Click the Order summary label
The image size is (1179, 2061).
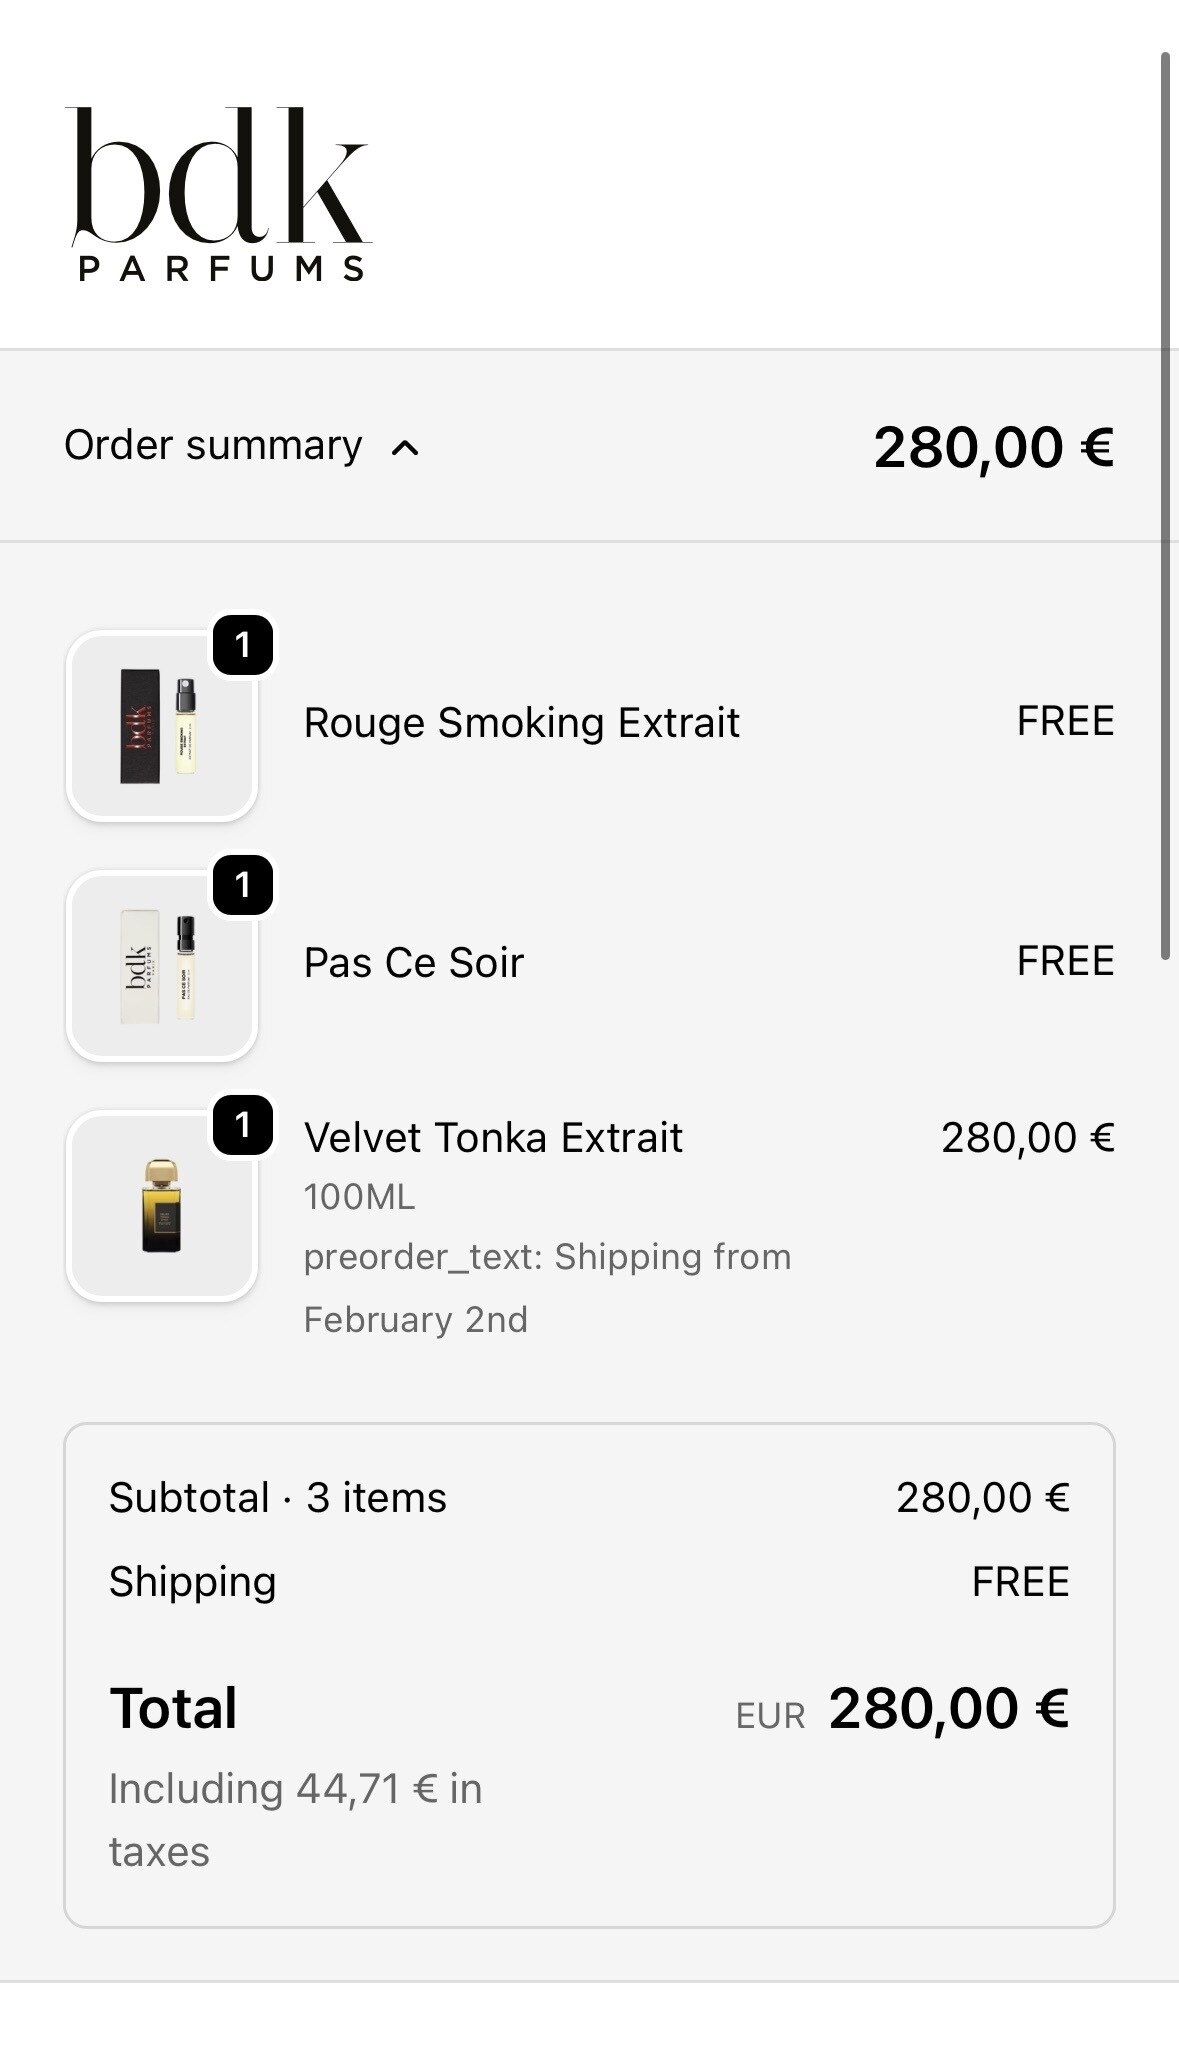click(213, 446)
